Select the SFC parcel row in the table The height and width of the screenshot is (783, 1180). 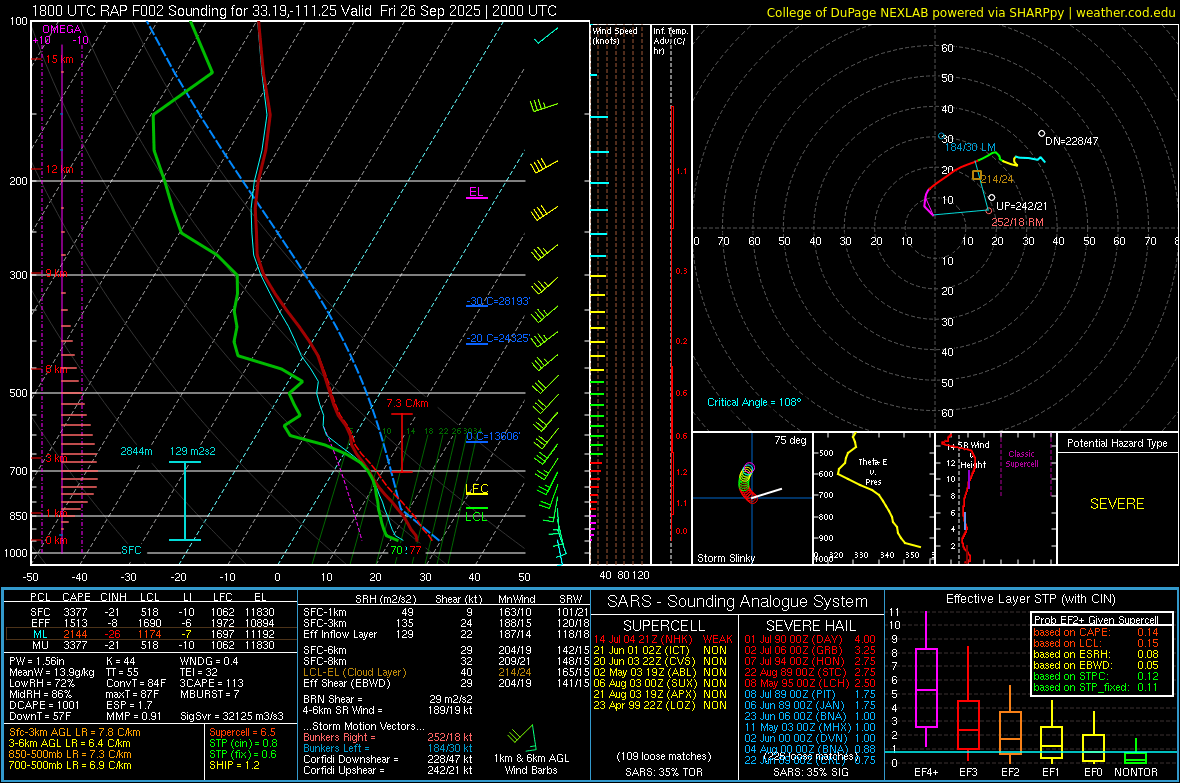151,612
